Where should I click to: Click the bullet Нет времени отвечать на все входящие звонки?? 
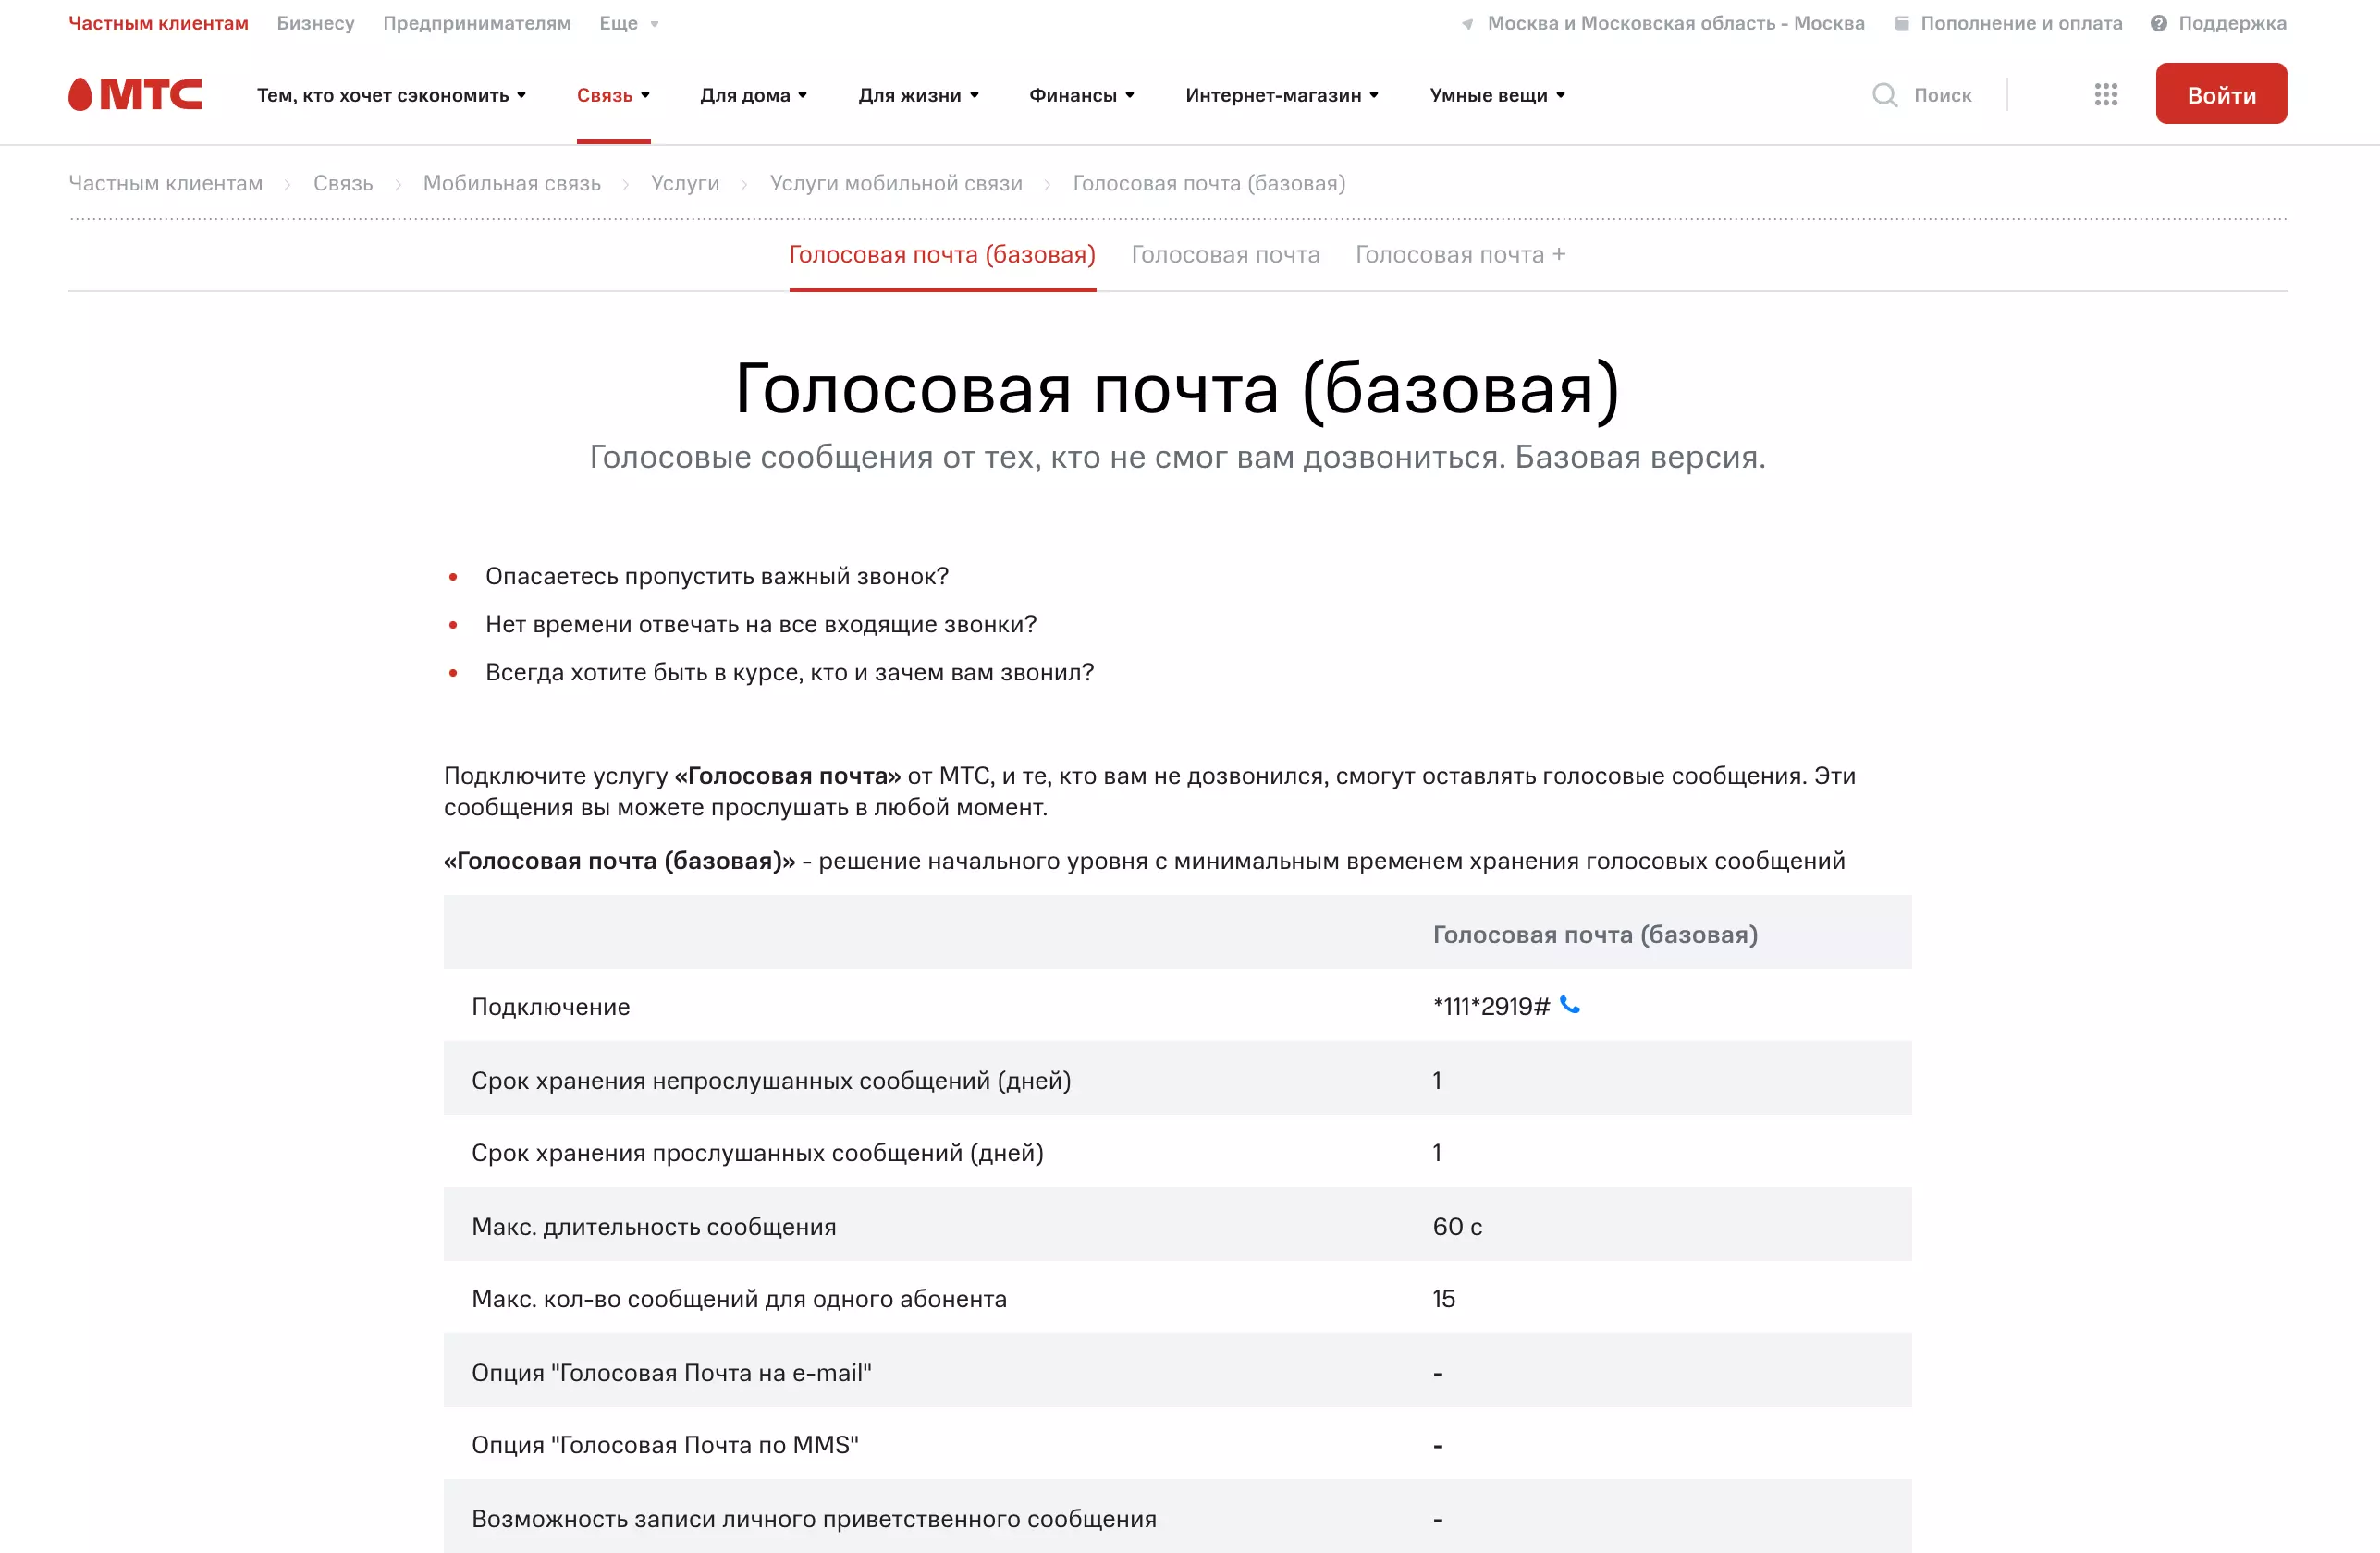(x=761, y=624)
